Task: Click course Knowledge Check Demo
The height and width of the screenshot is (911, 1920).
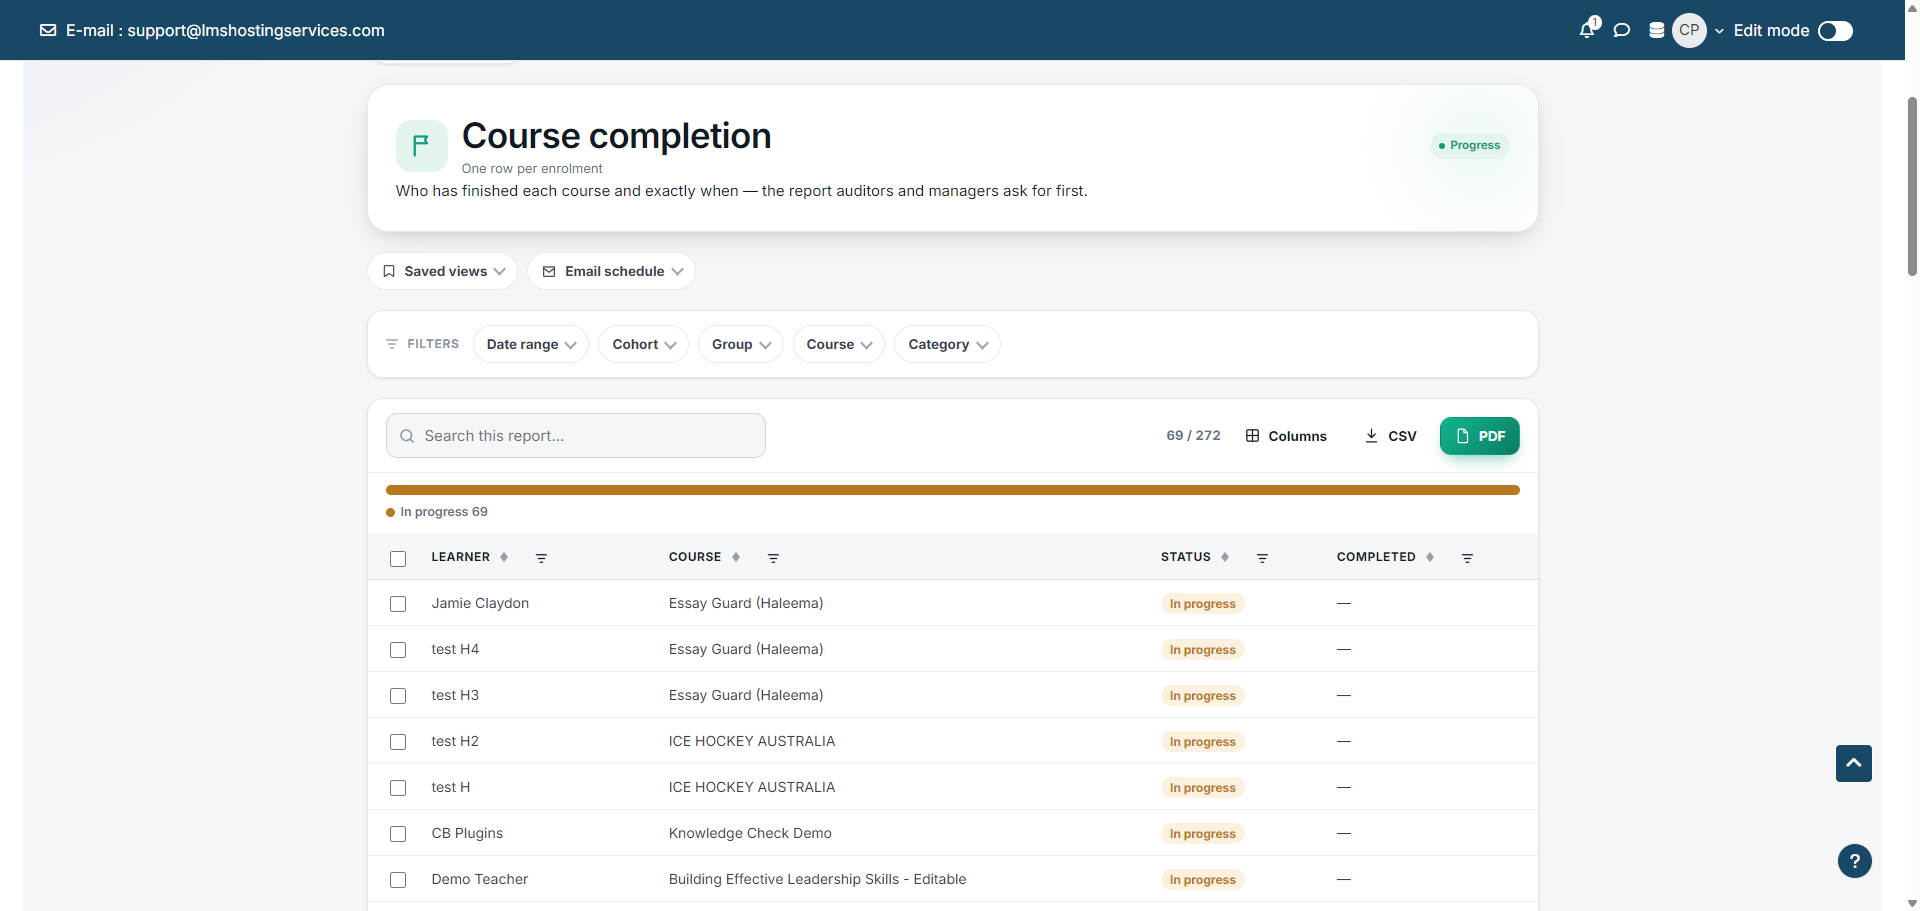Action: point(750,833)
